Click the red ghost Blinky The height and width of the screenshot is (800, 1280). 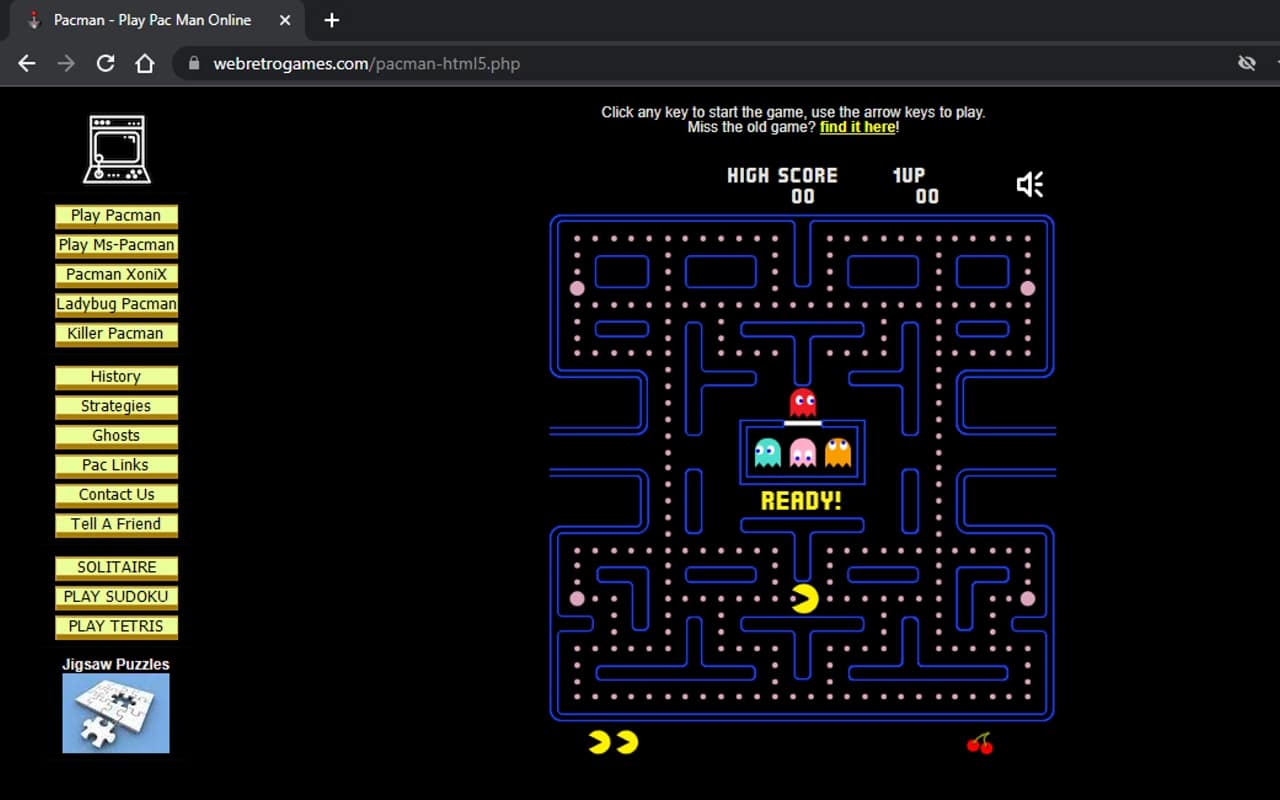[803, 402]
